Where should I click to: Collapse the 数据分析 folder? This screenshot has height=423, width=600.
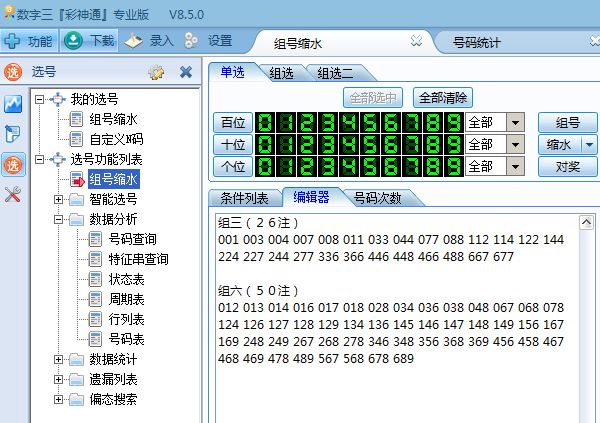coord(58,219)
